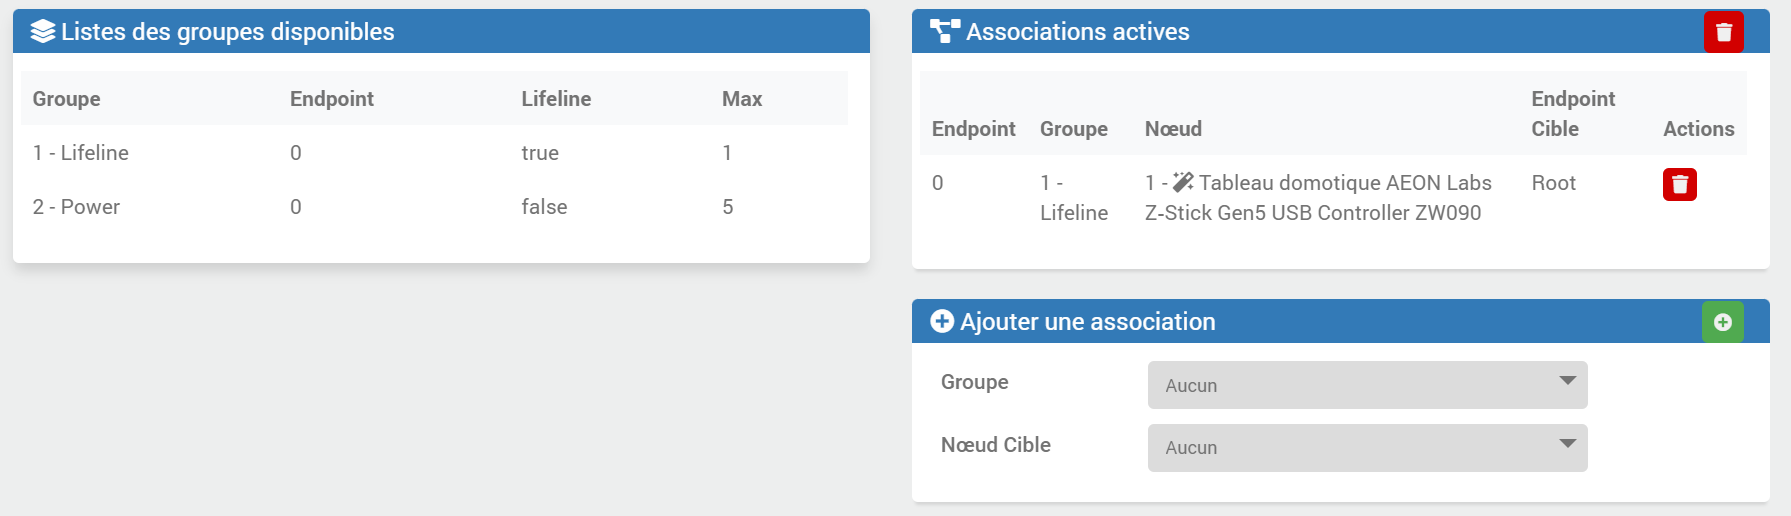Click the Lifeline column header
The height and width of the screenshot is (516, 1791).
(555, 99)
